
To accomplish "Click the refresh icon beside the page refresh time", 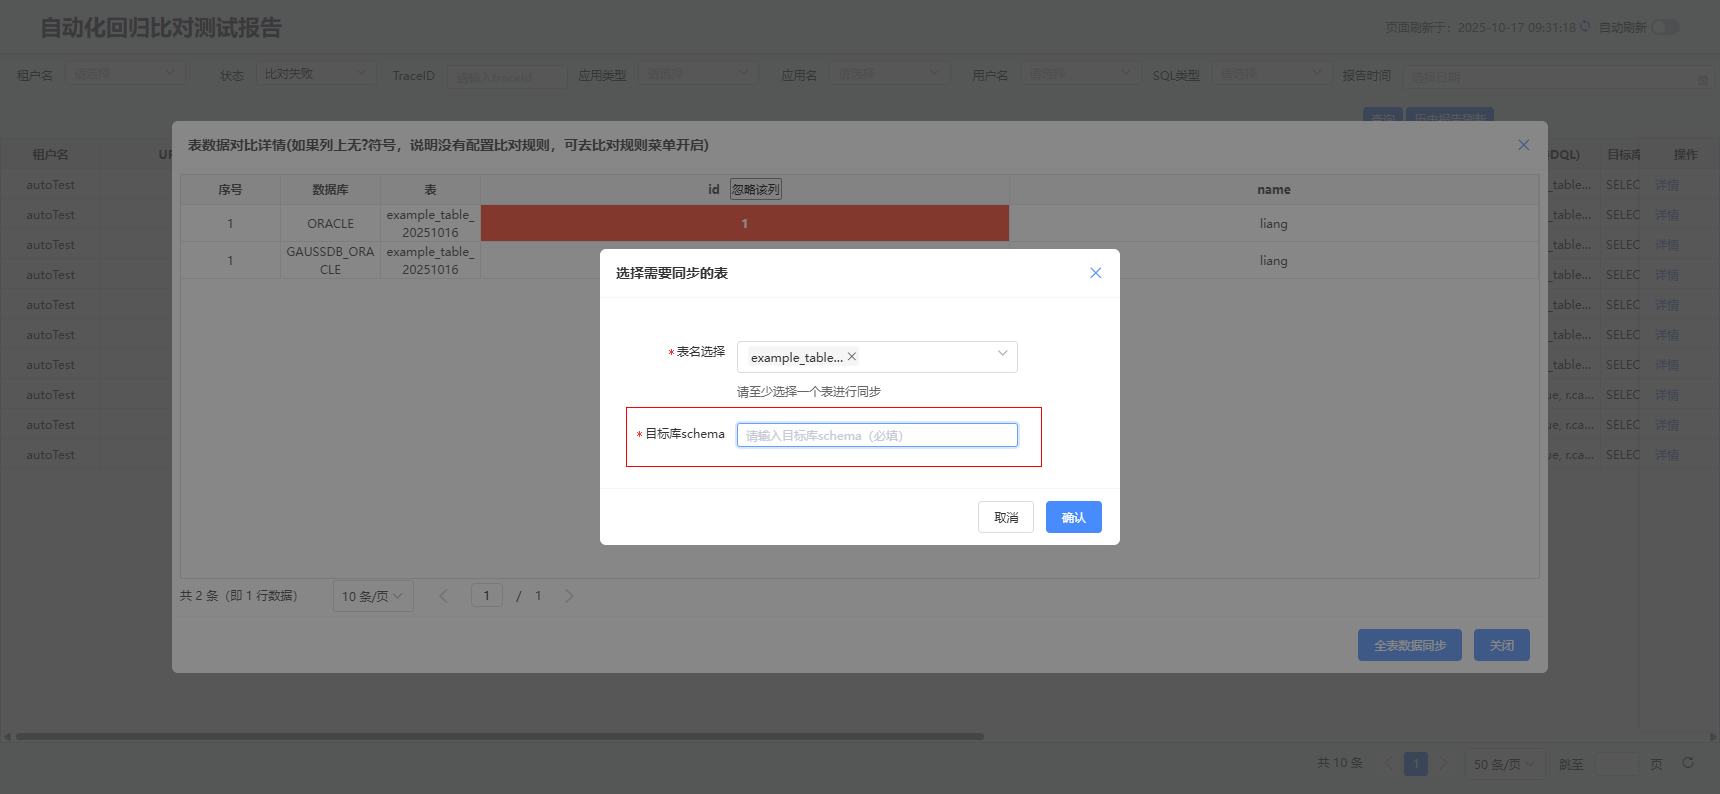I will coord(1585,27).
